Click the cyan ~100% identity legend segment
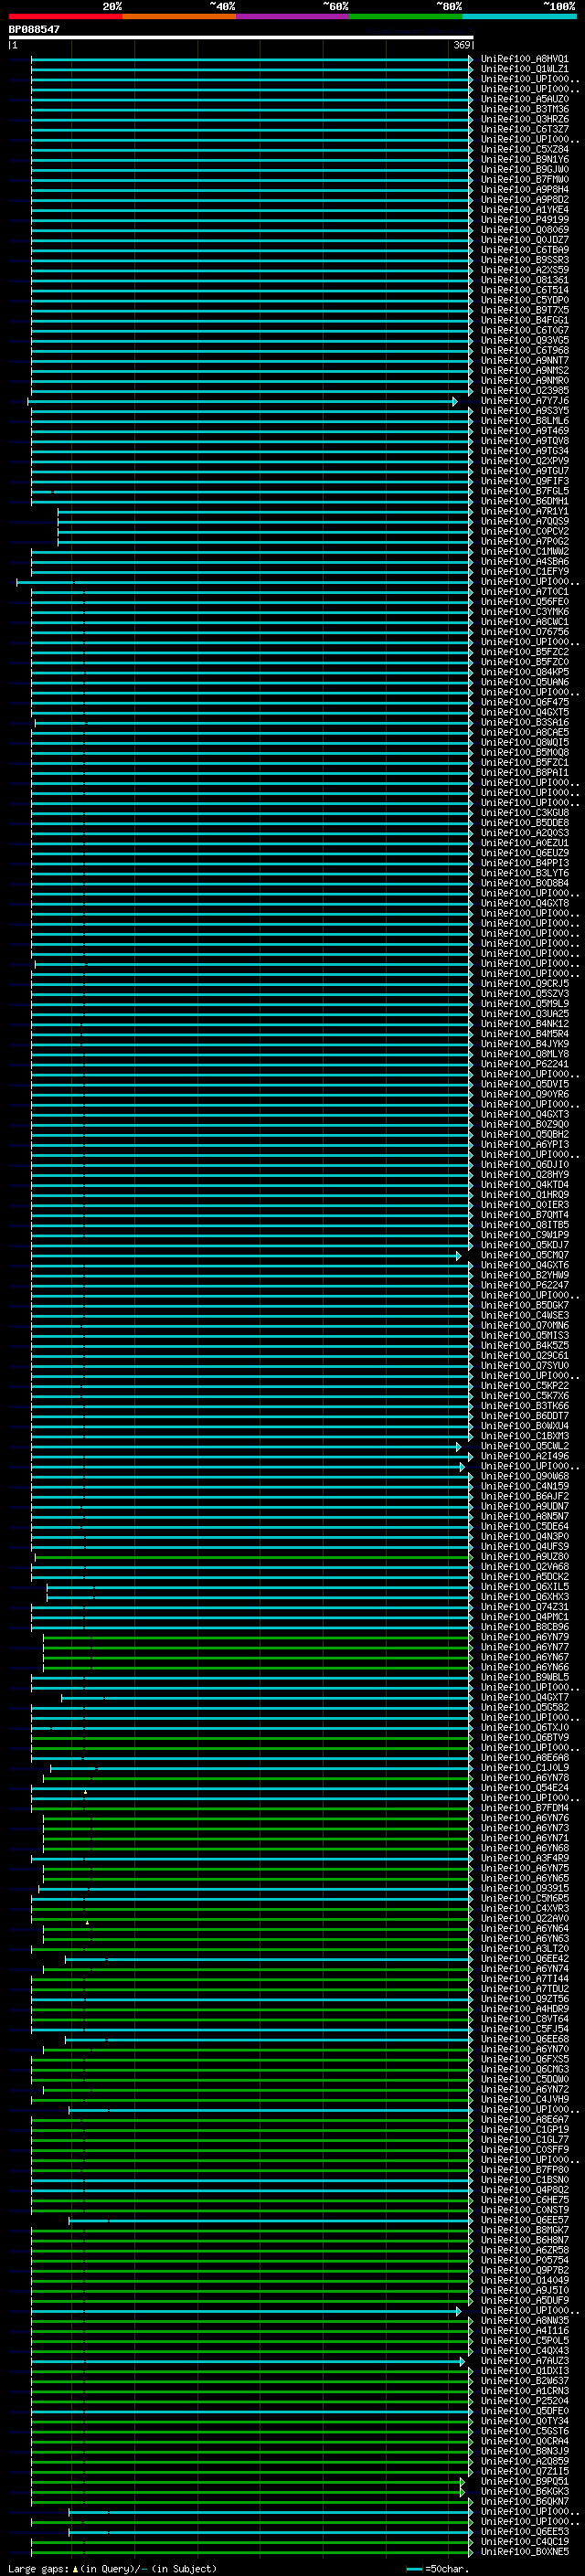Screen dimensions: 585x2576 coord(519,16)
